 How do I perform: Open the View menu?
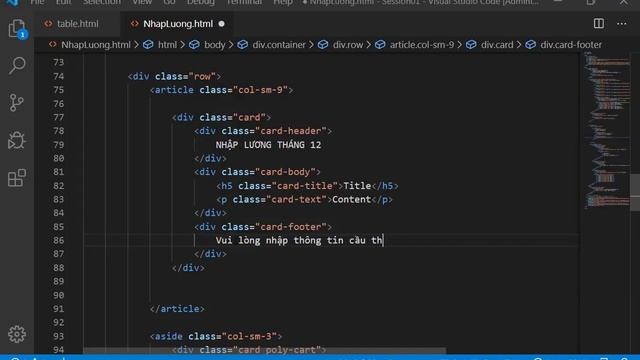point(142,2)
